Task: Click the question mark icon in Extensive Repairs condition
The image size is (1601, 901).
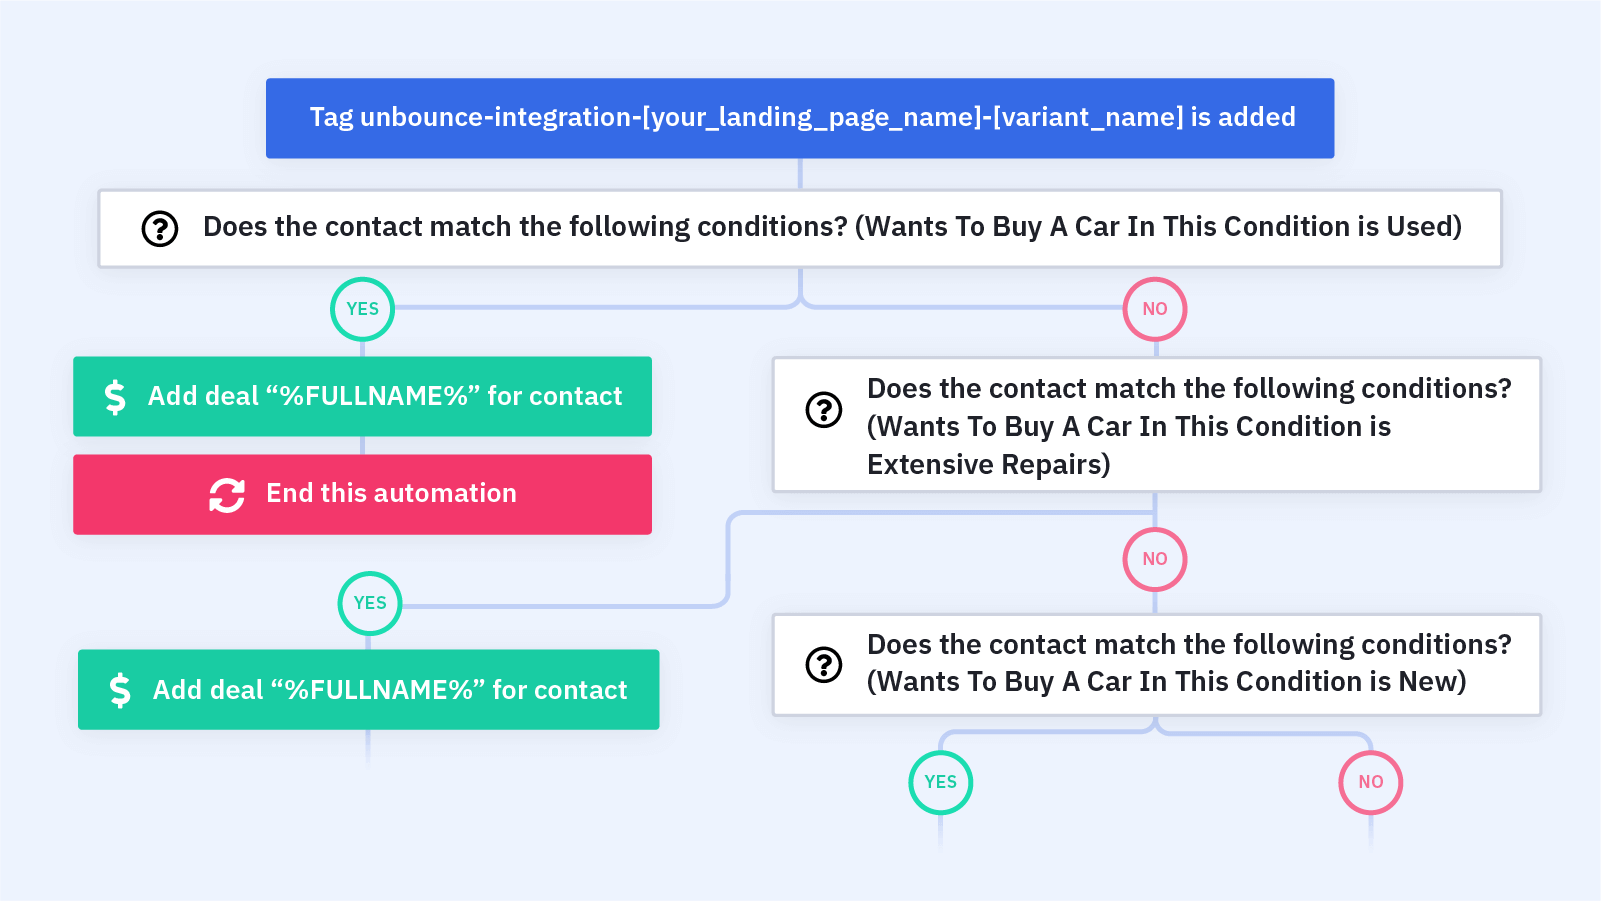Action: (x=824, y=409)
